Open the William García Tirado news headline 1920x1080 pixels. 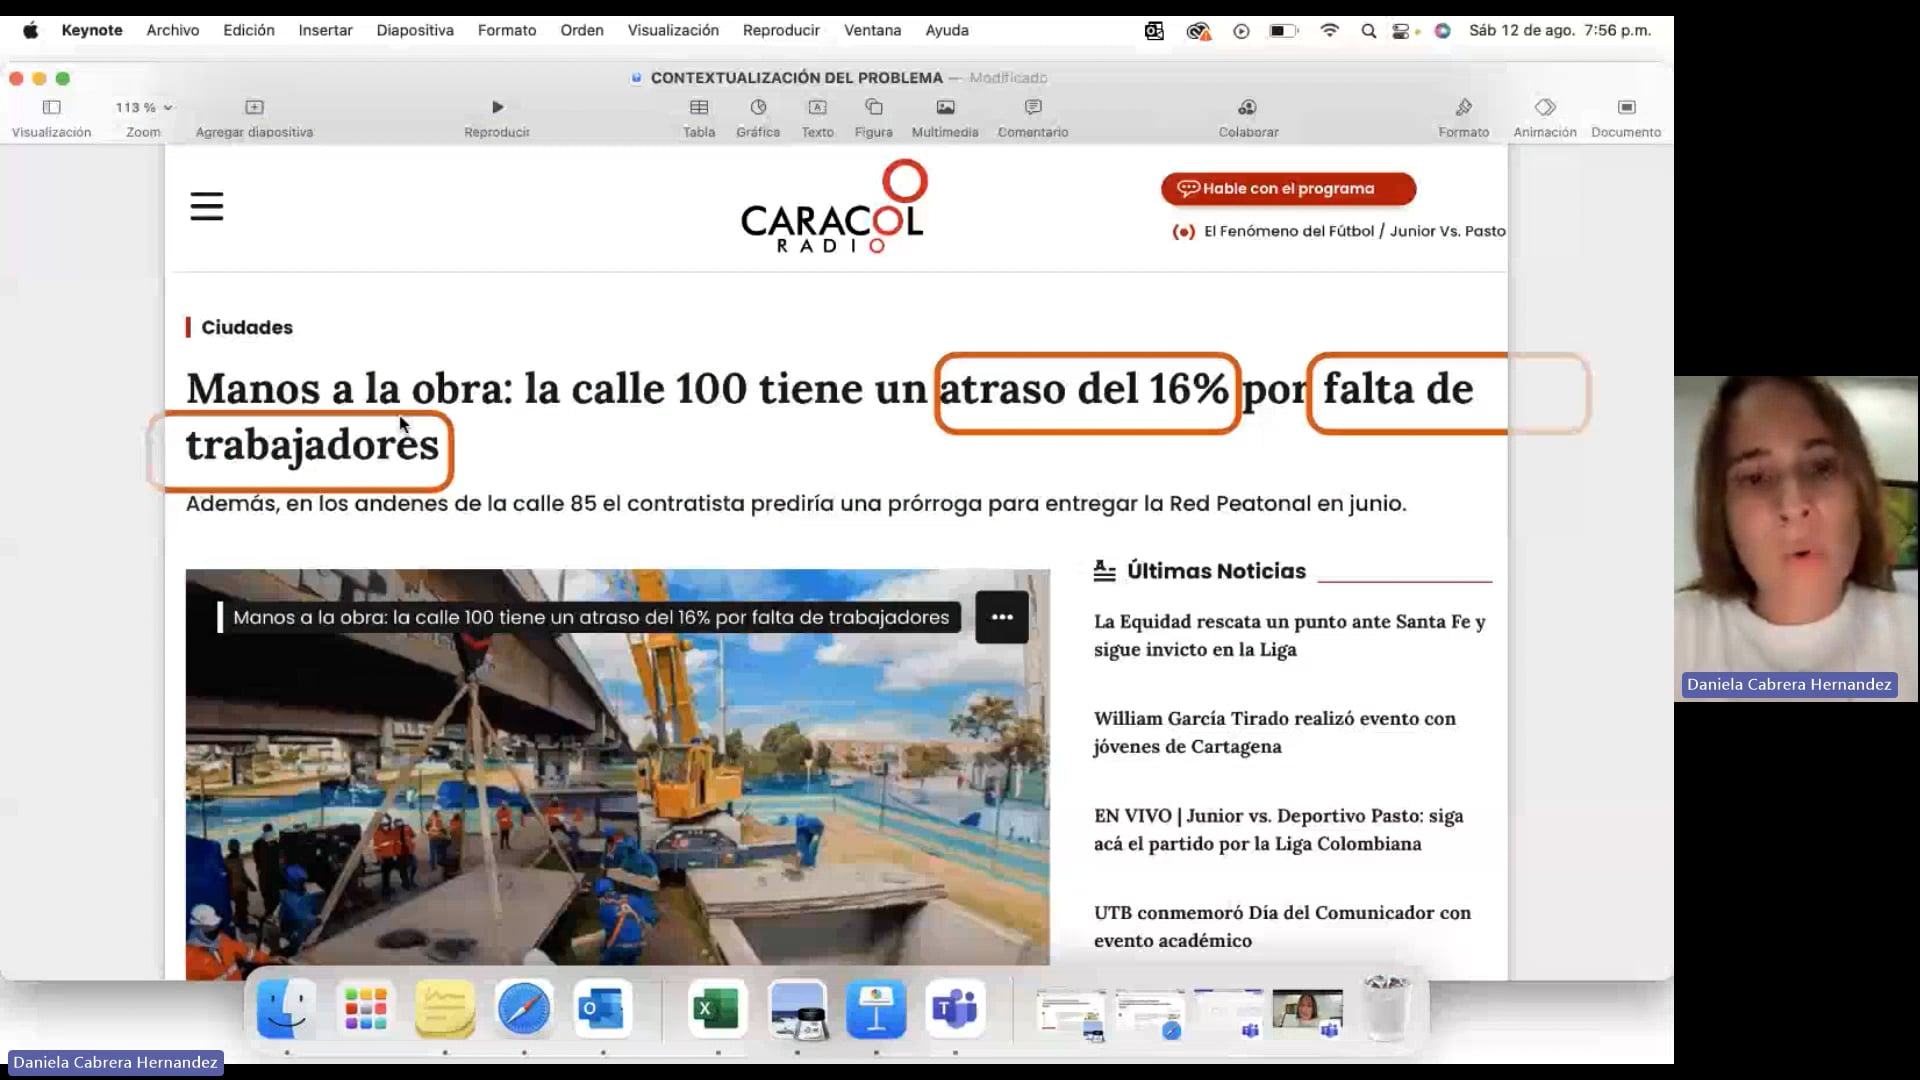(1274, 732)
